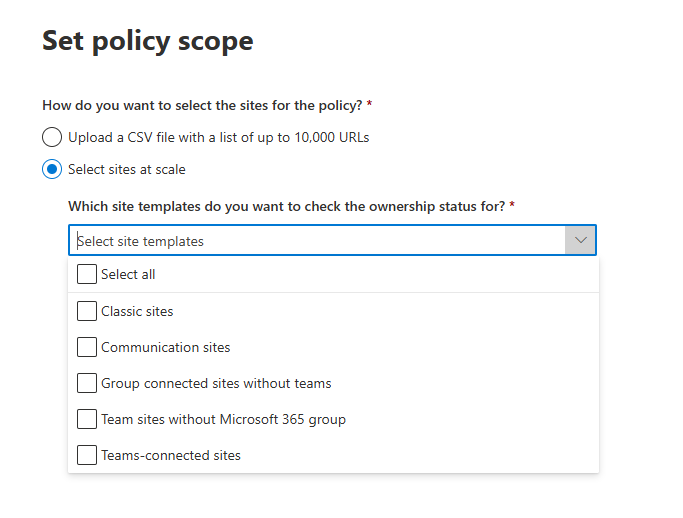Pick the "Classic sites" option text

[137, 311]
